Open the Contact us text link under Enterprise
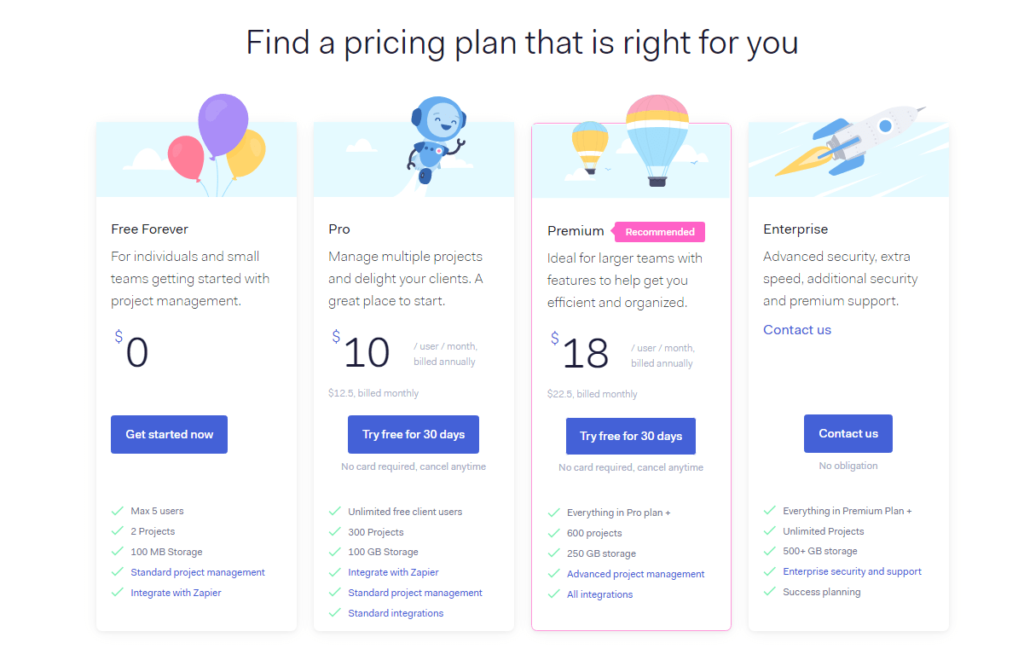 click(797, 330)
